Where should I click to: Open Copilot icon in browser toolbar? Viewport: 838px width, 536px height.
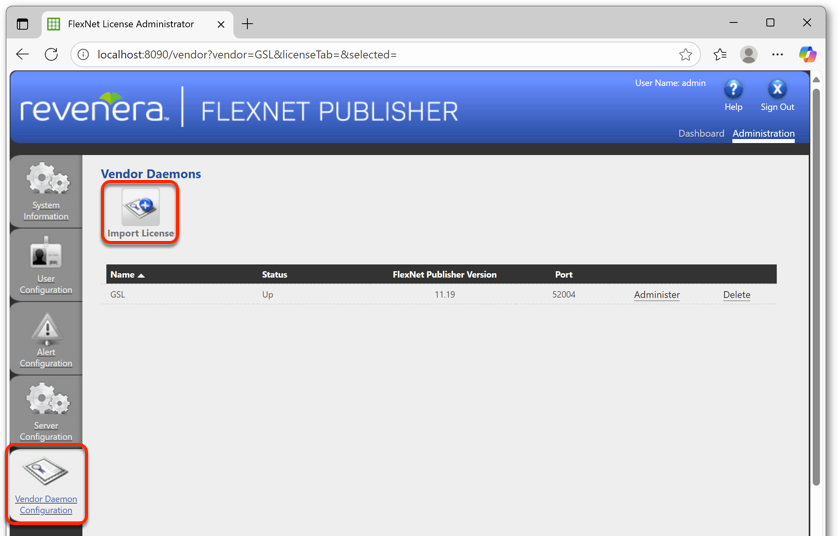808,54
